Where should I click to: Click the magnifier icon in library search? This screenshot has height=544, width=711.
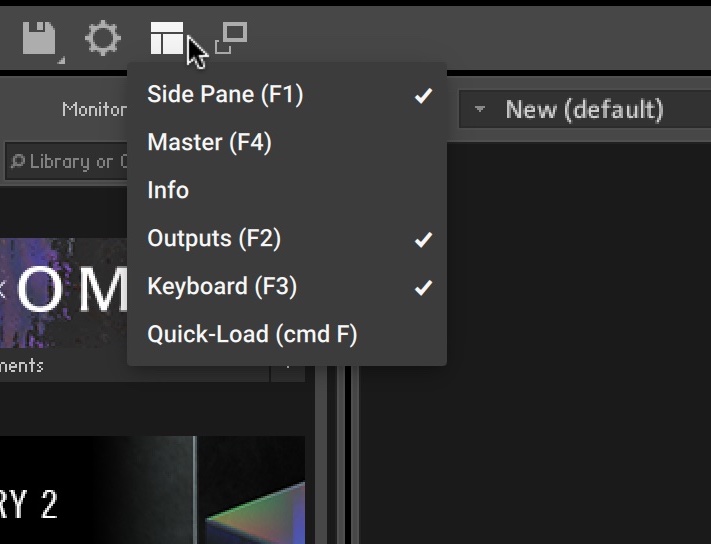point(17,162)
